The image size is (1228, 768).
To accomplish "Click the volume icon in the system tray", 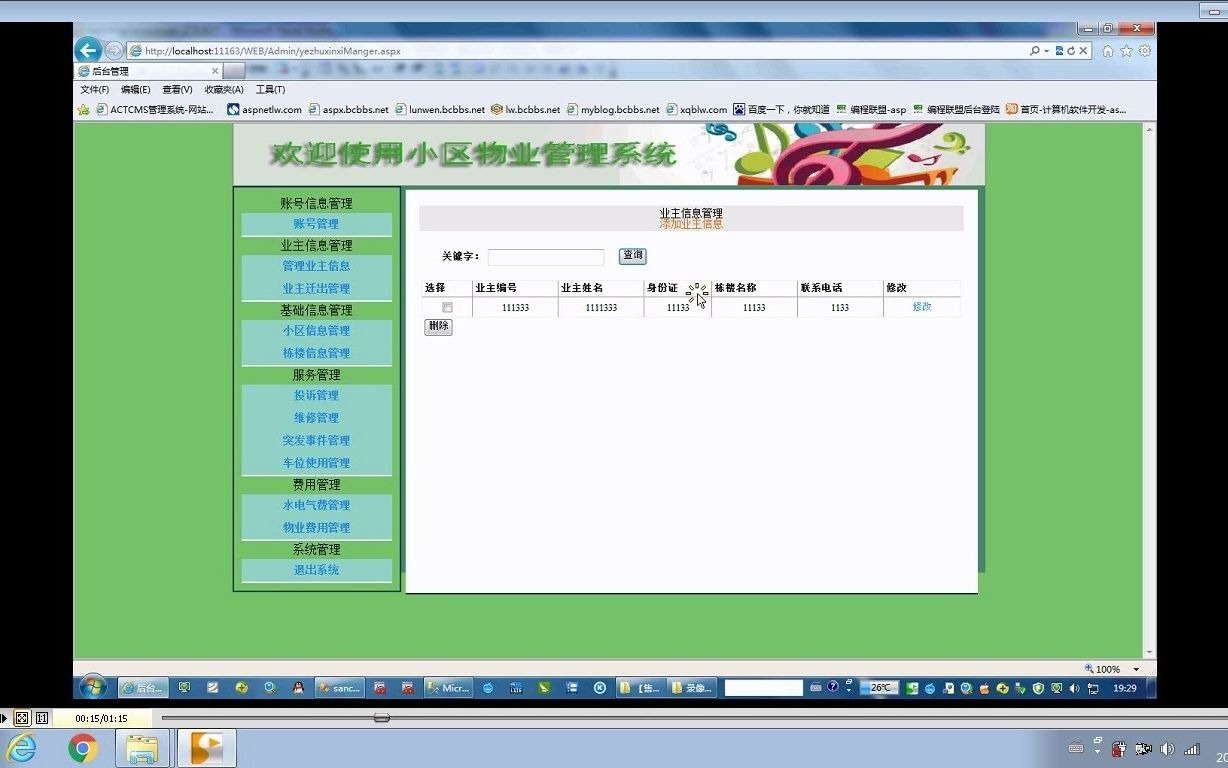I will (x=1072, y=688).
